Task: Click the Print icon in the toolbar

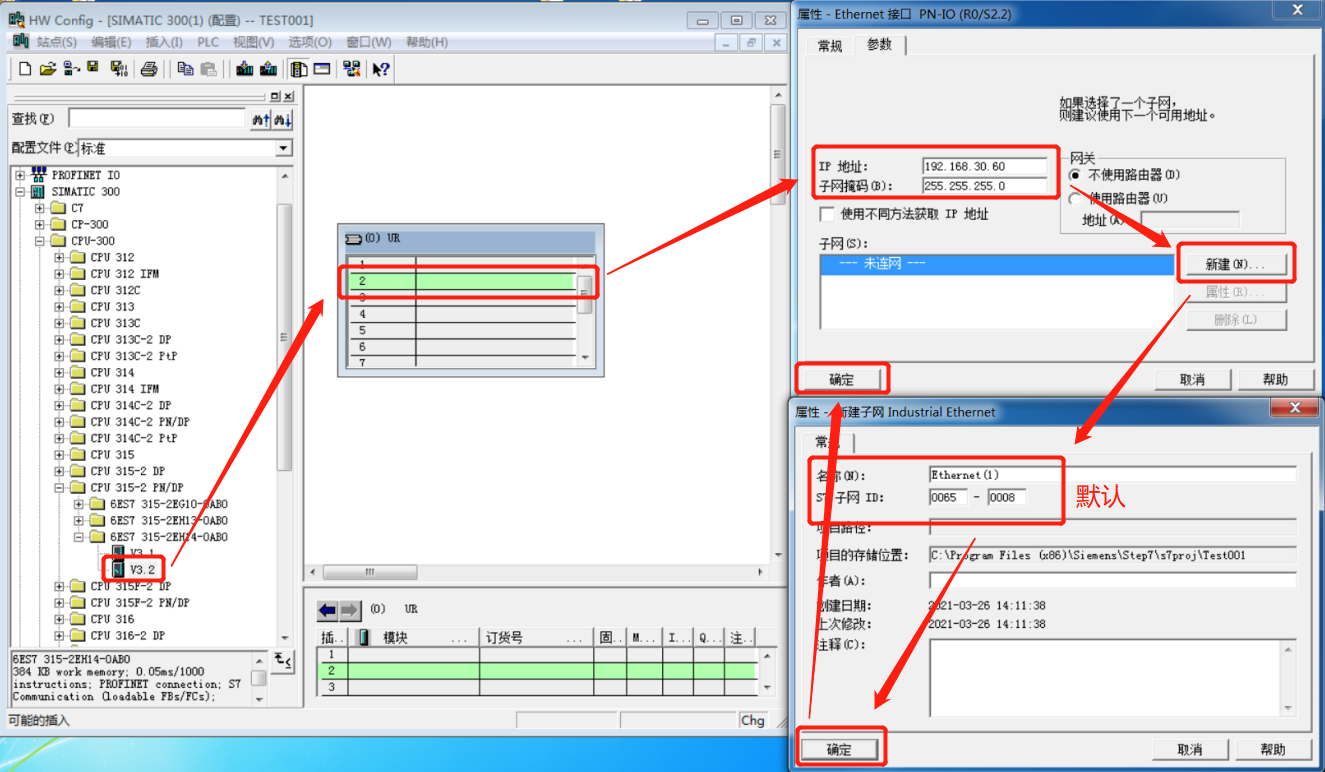Action: pyautogui.click(x=148, y=68)
